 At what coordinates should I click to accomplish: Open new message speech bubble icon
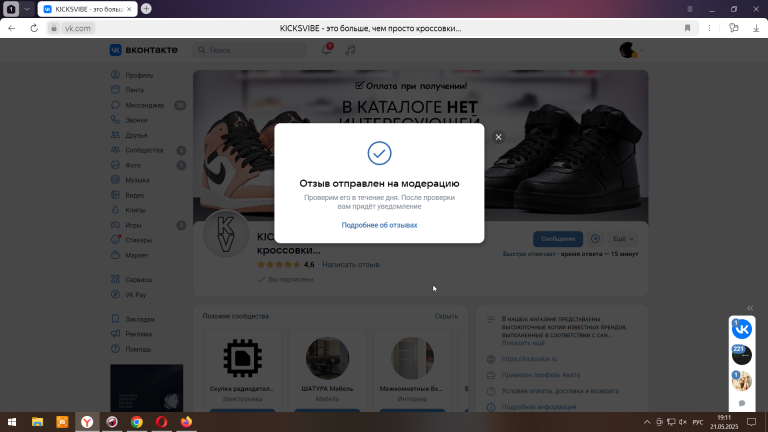coord(742,404)
